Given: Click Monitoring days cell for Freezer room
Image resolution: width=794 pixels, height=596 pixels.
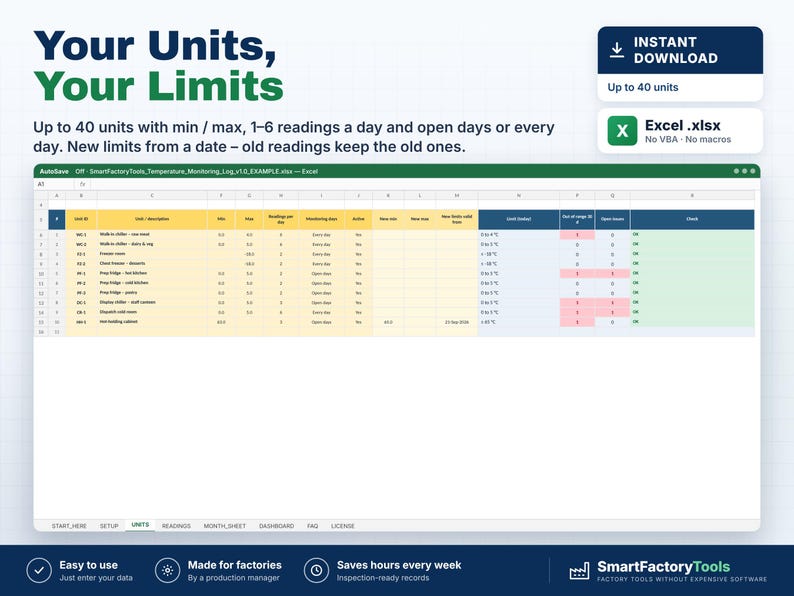Looking at the screenshot, I should tap(322, 254).
